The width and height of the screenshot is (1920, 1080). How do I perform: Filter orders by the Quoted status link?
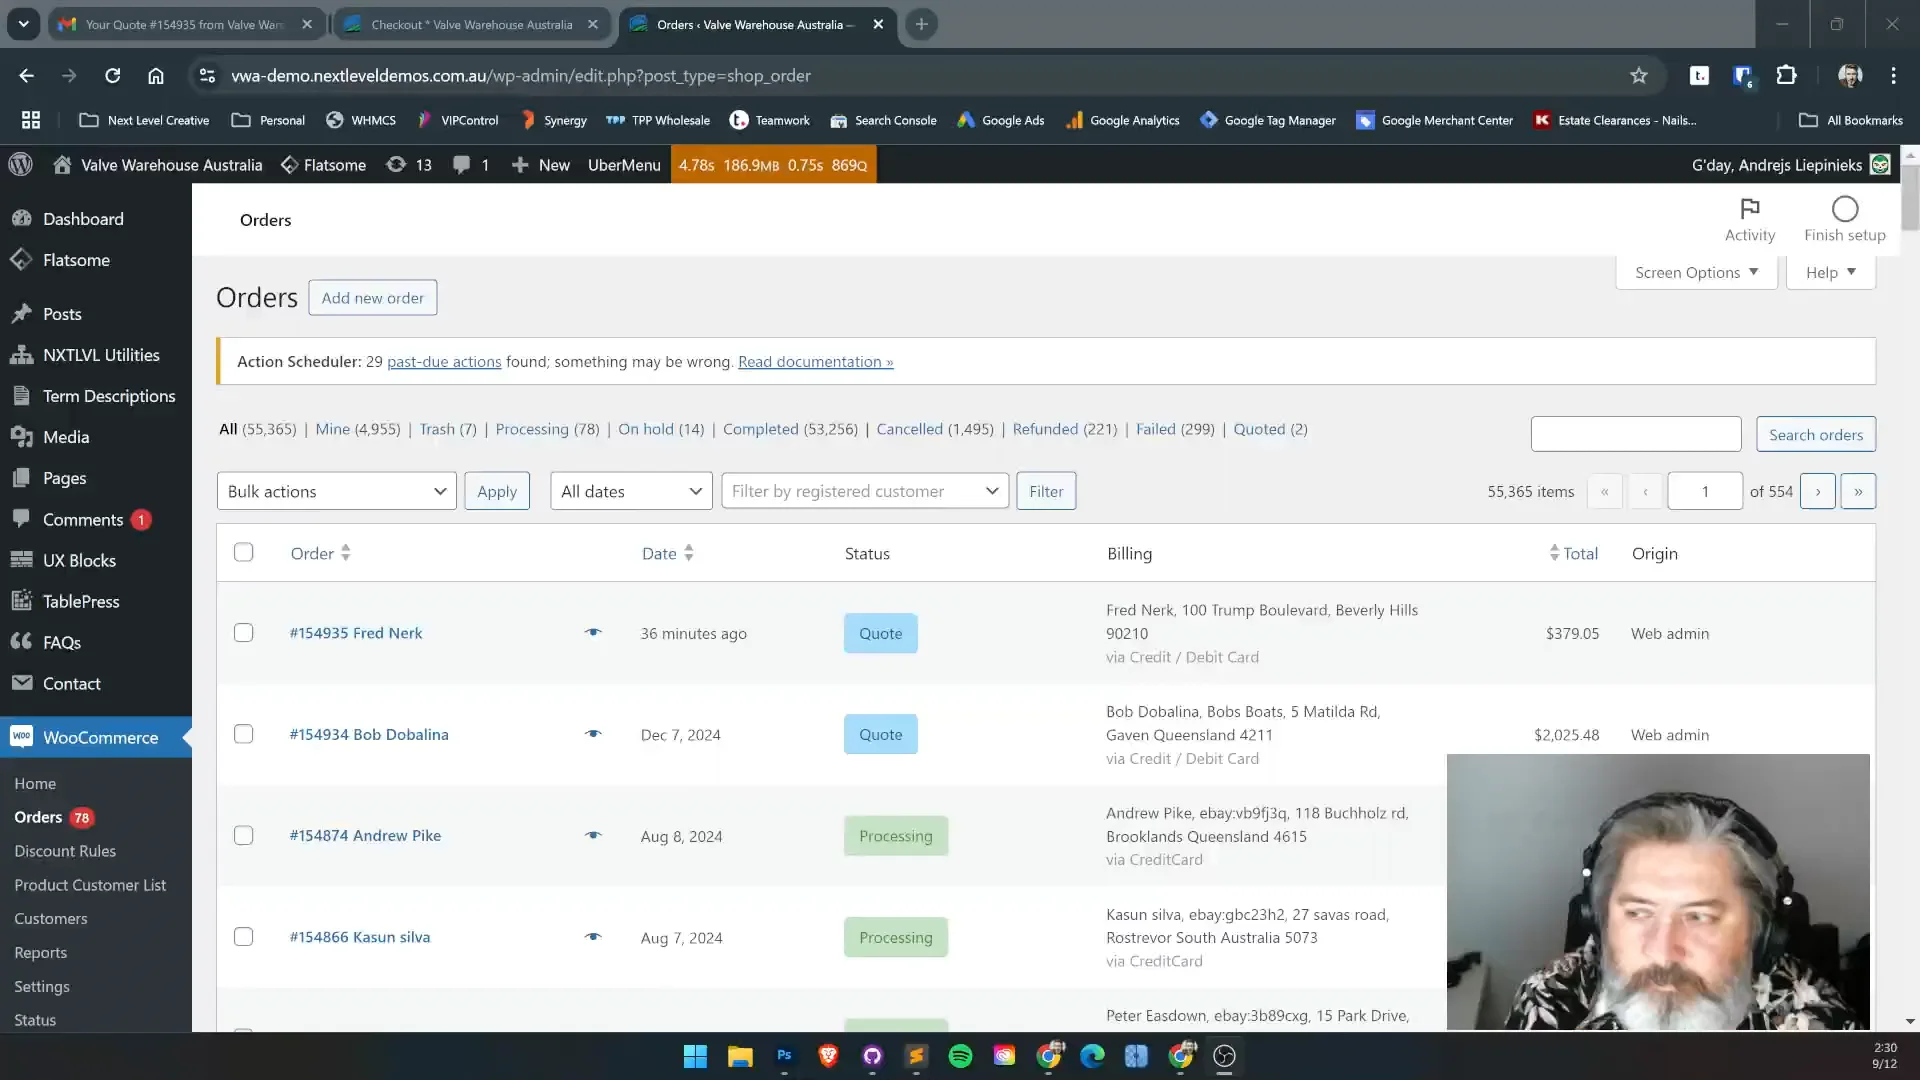pyautogui.click(x=1258, y=429)
